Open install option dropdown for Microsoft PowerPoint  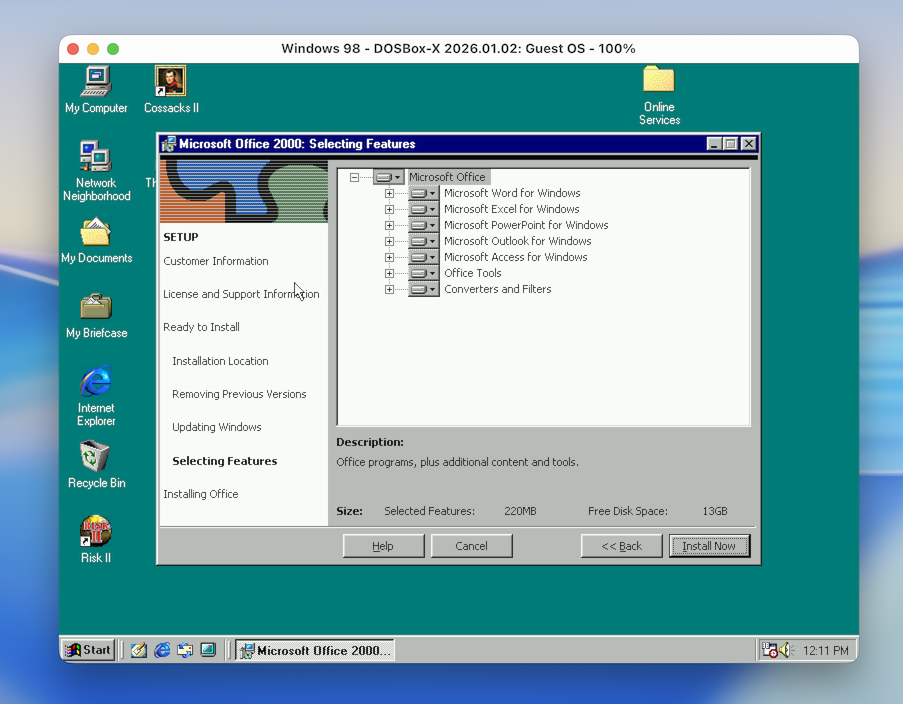pyautogui.click(x=423, y=226)
